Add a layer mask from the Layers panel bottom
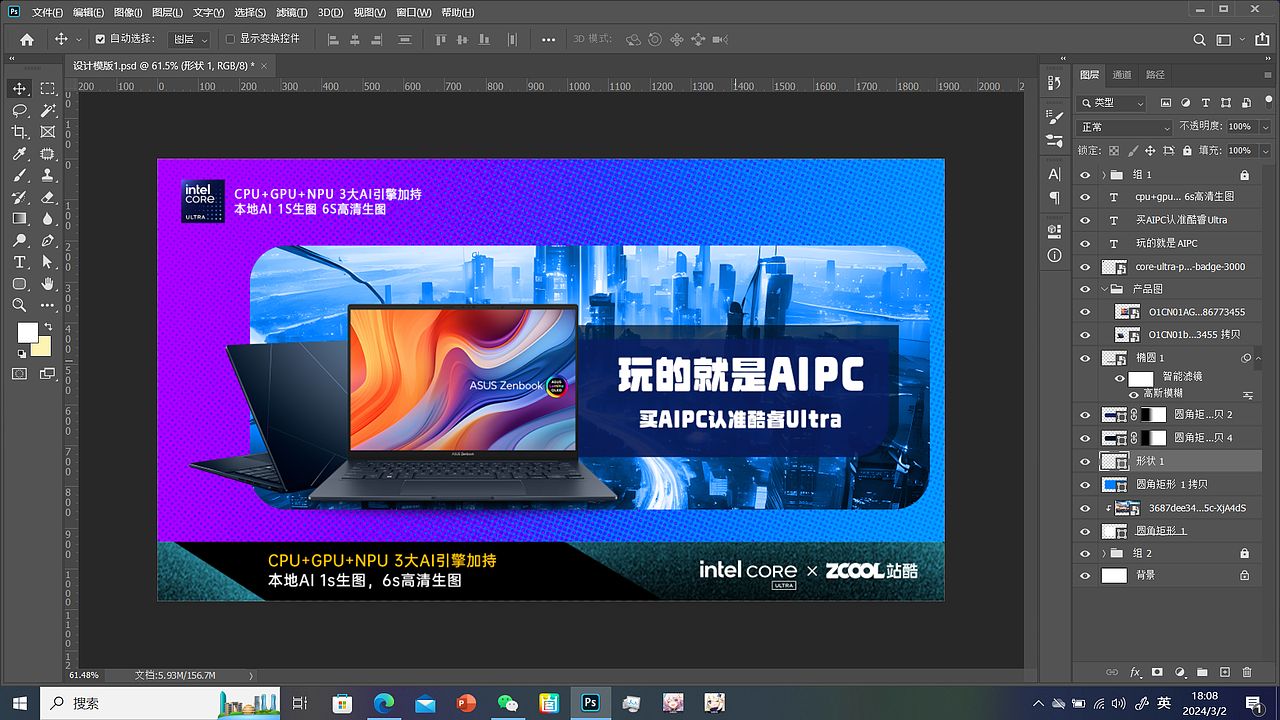The width and height of the screenshot is (1280, 720). click(x=1157, y=673)
